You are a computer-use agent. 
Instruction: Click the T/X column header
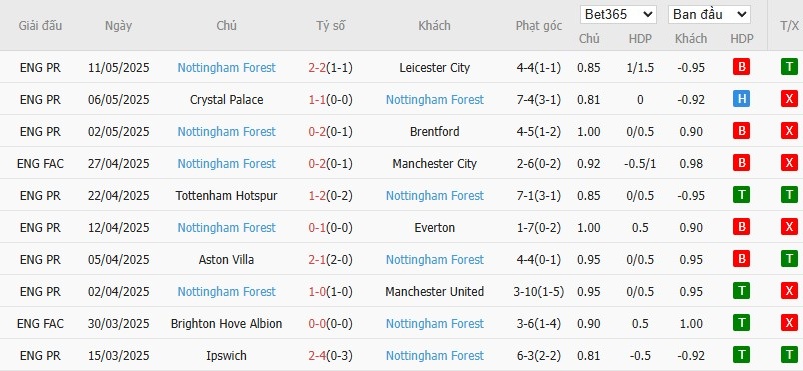[789, 26]
